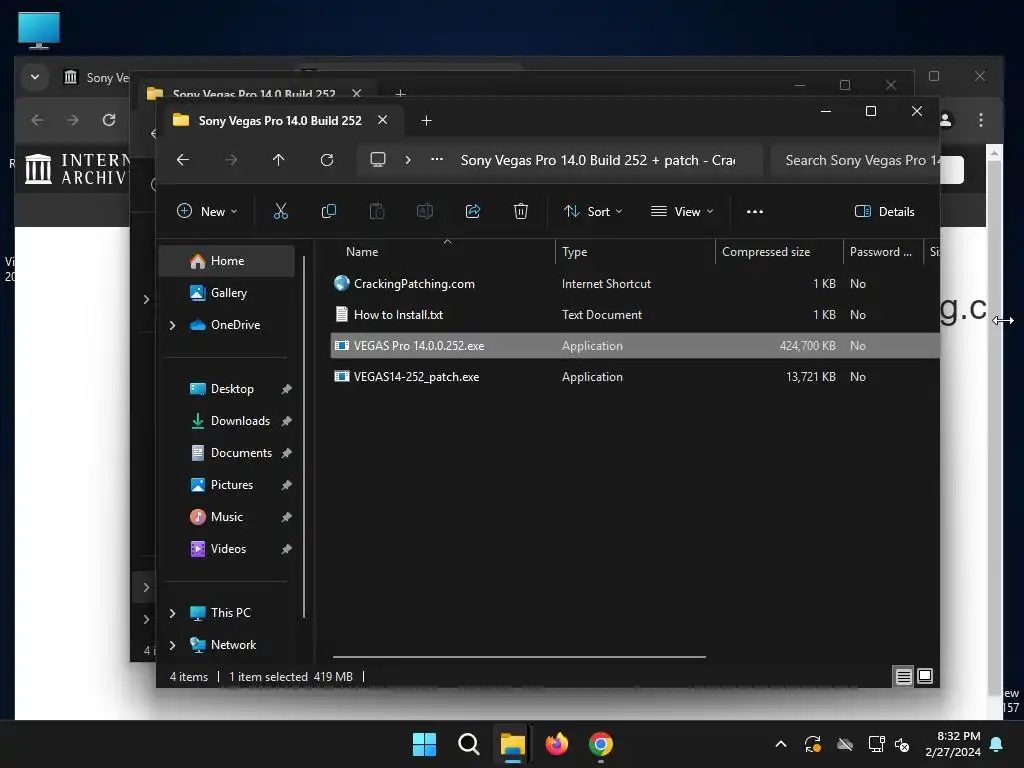This screenshot has height=768, width=1024.
Task: Expand the Network tree node
Action: point(172,645)
